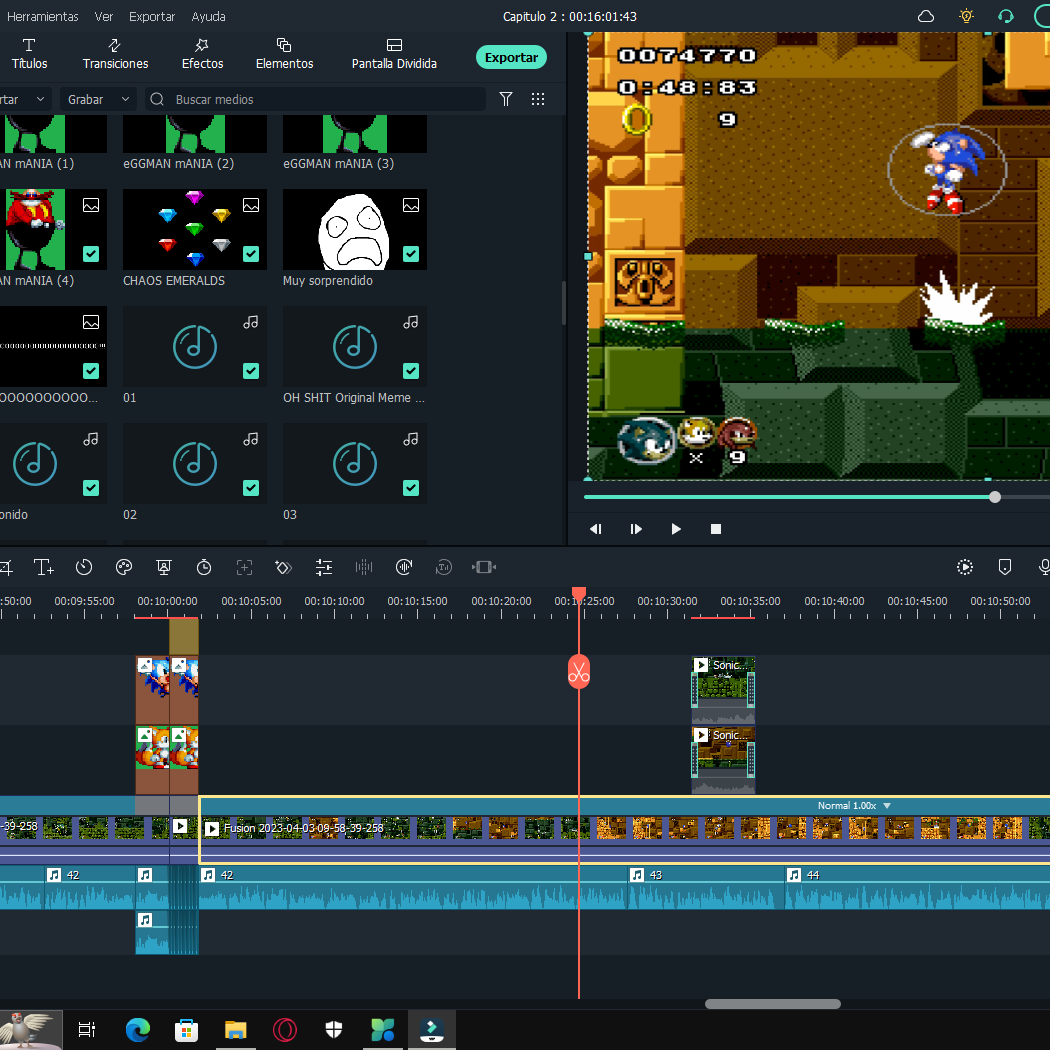Open the Títulos tab

click(29, 55)
